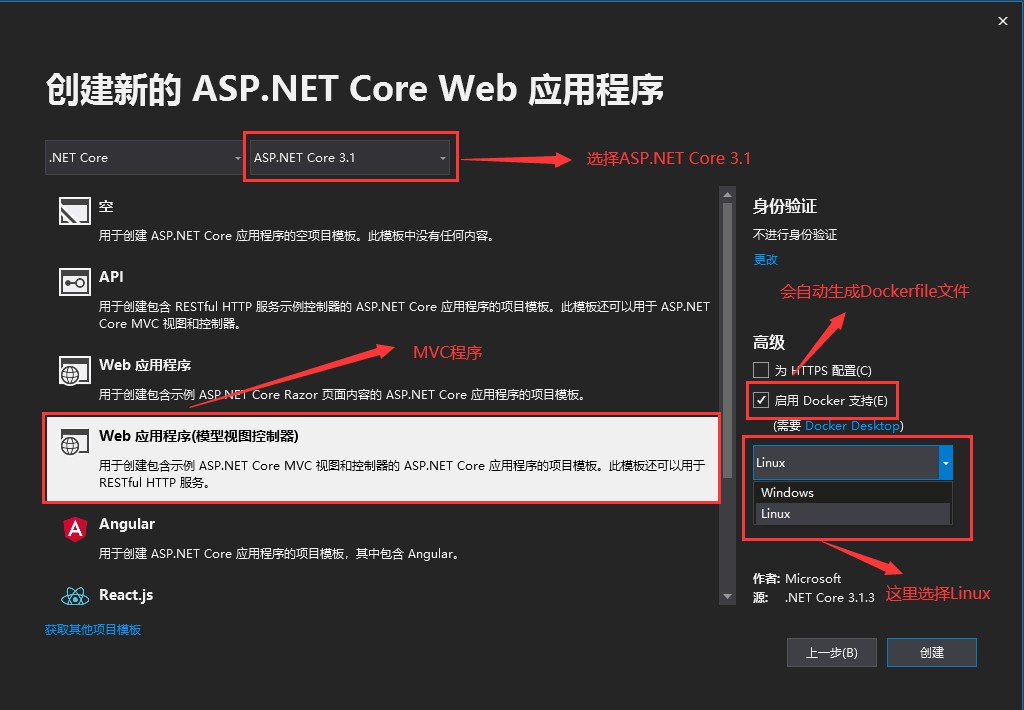1024x710 pixels.
Task: Enable the 为 HTTPS 配置 checkbox
Action: click(x=761, y=370)
